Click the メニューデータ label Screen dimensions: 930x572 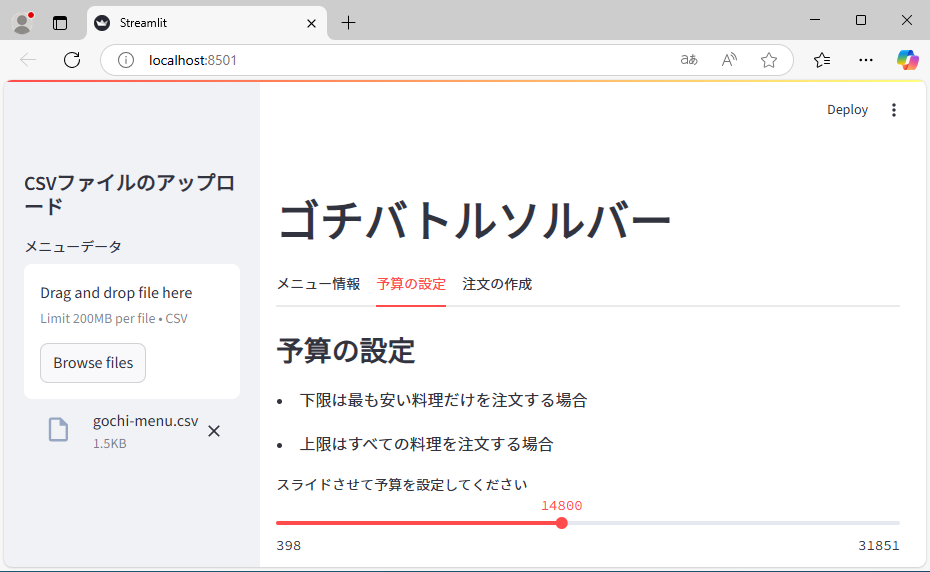[x=73, y=246]
